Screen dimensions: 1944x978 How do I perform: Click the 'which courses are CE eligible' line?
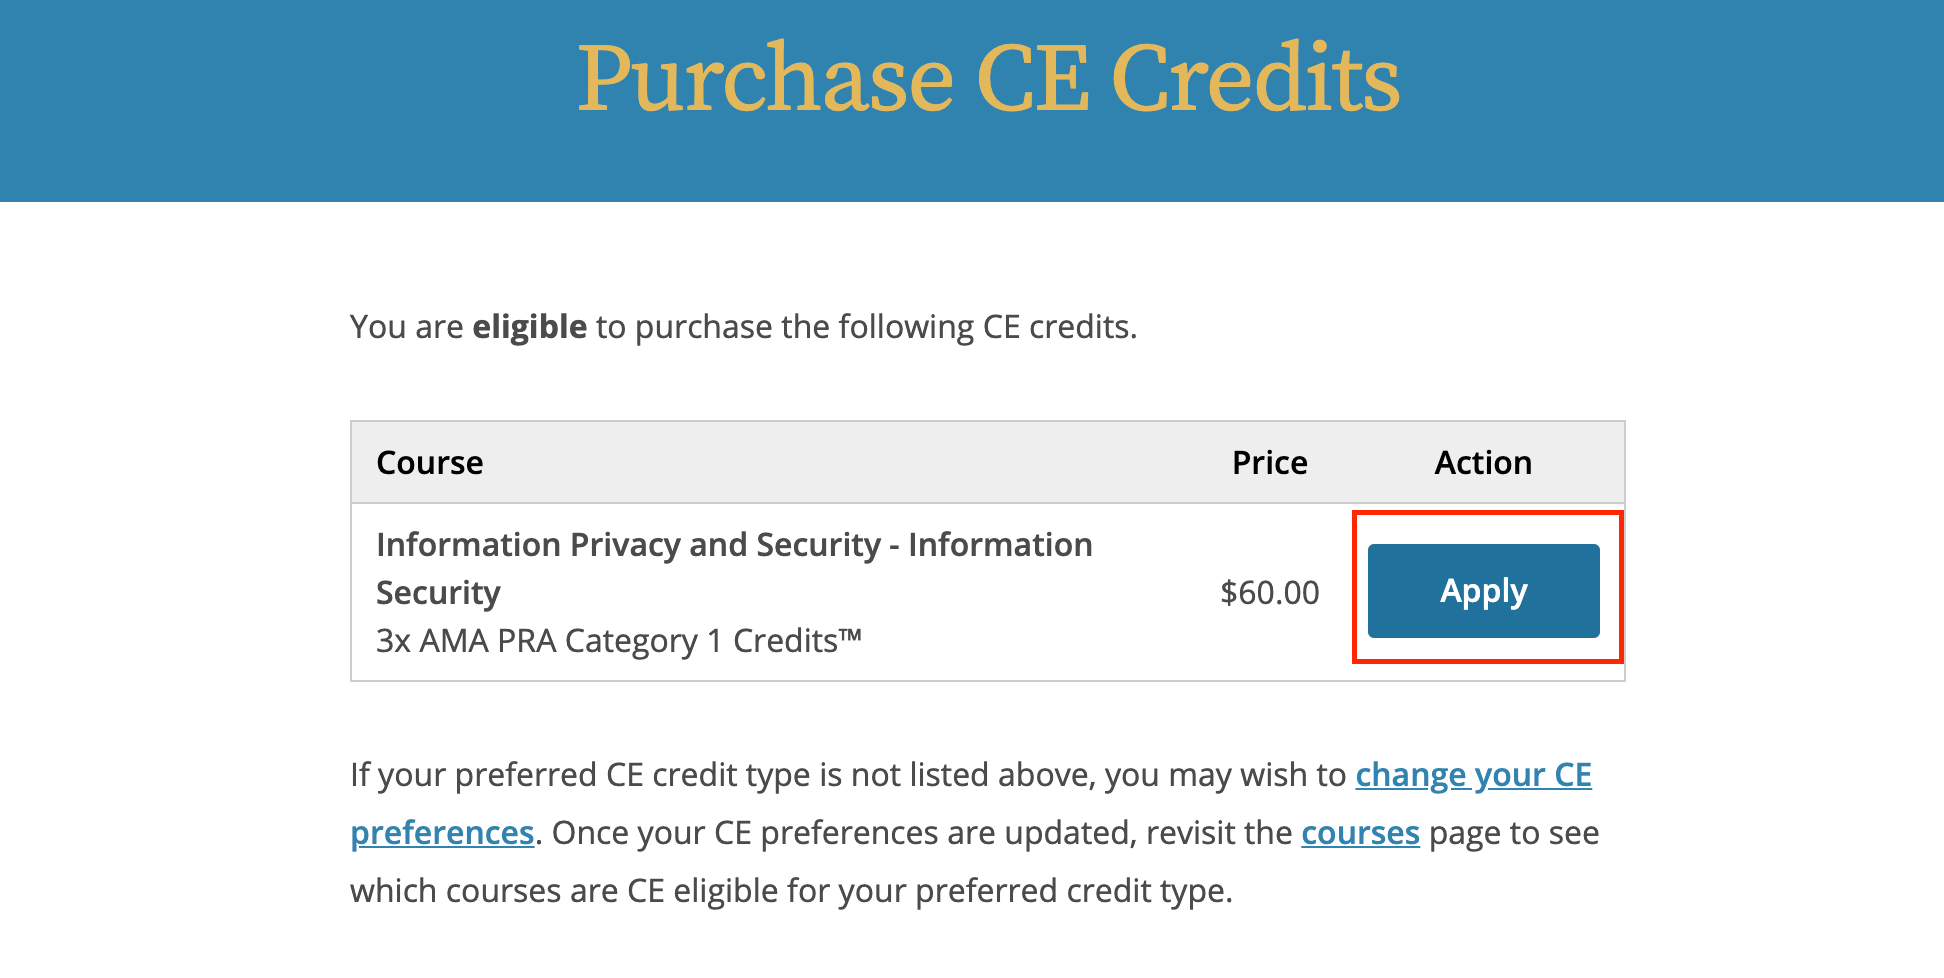coord(791,891)
